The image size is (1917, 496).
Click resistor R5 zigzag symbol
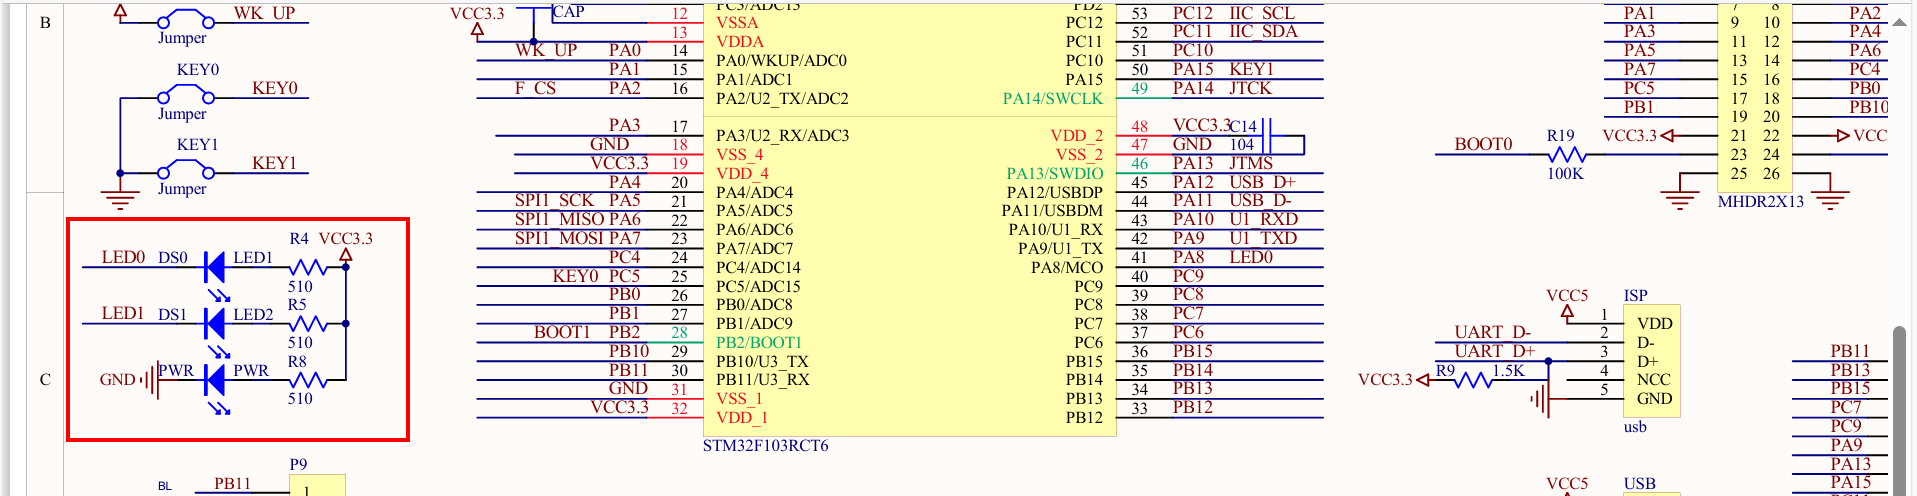[x=308, y=323]
